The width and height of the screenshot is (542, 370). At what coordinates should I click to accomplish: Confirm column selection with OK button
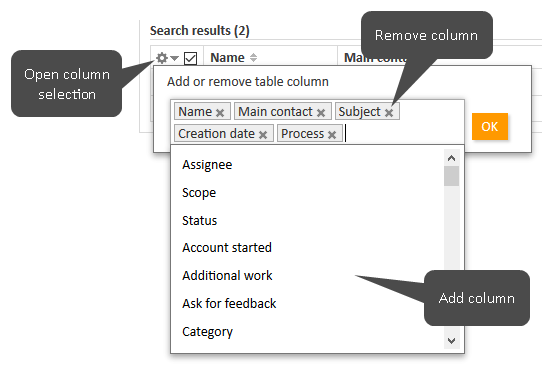coord(490,127)
